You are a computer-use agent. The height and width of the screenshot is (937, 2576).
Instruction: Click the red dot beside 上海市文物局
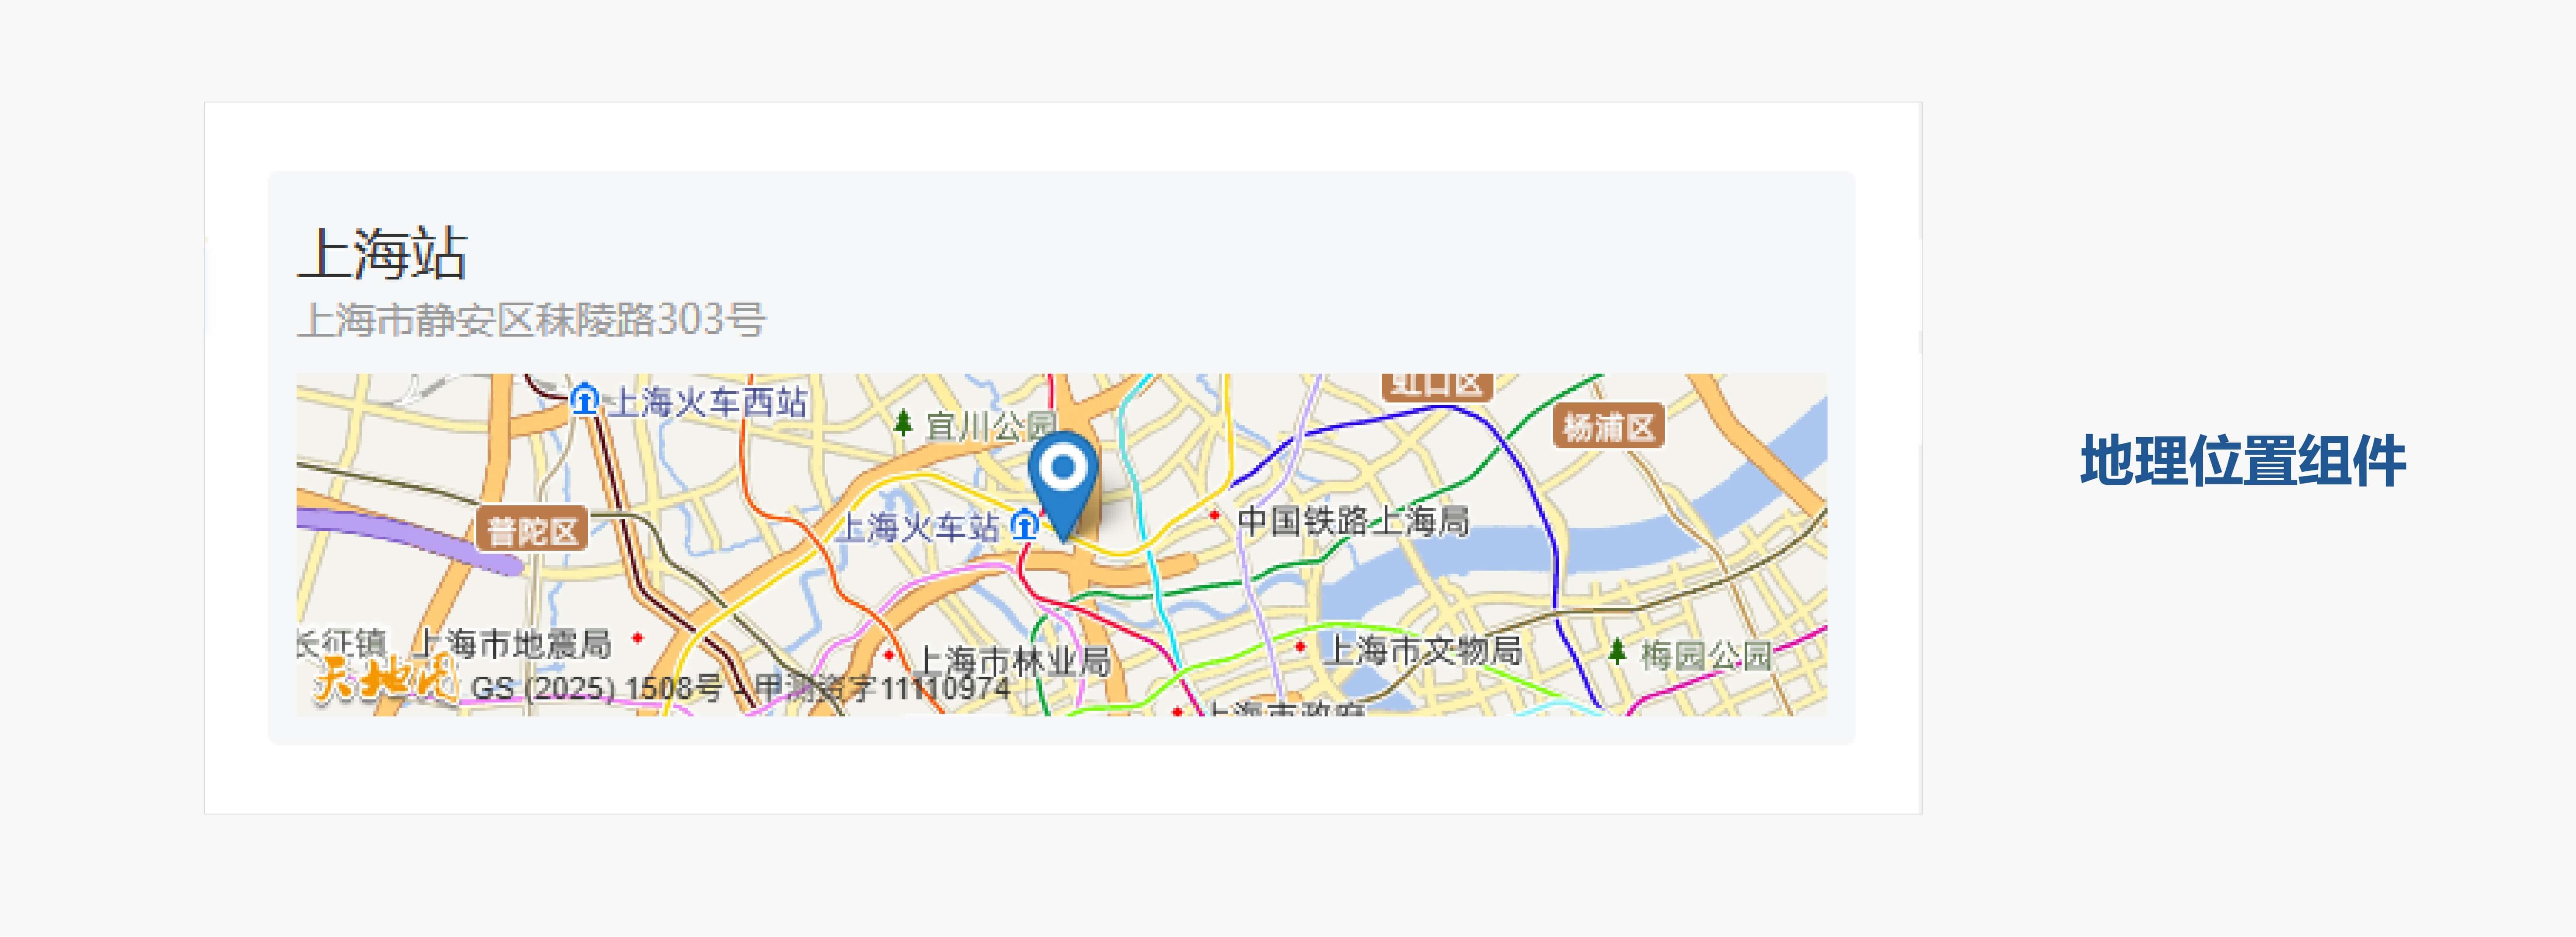pos(1300,647)
